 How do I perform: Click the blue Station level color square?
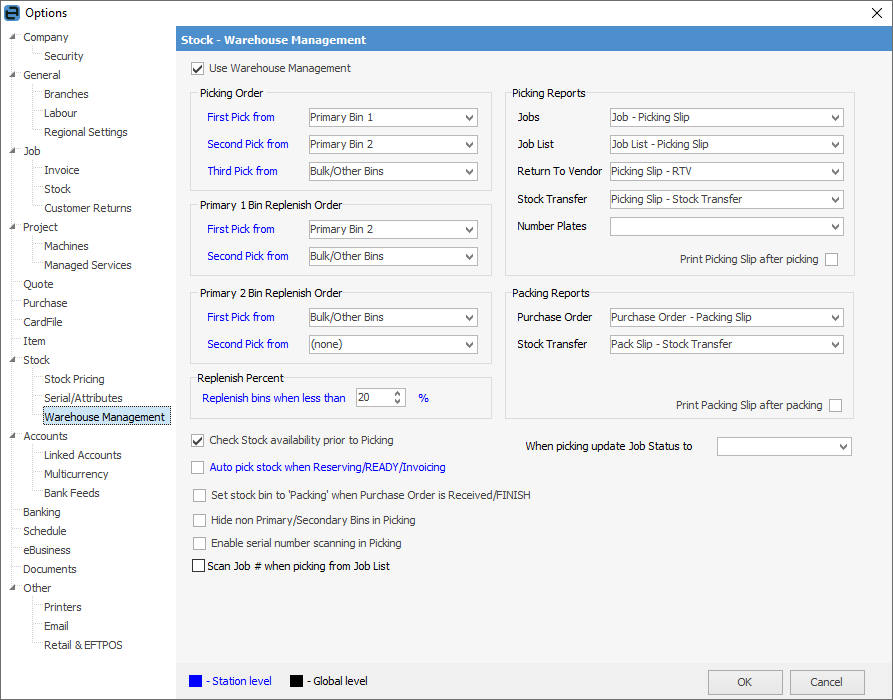(195, 681)
